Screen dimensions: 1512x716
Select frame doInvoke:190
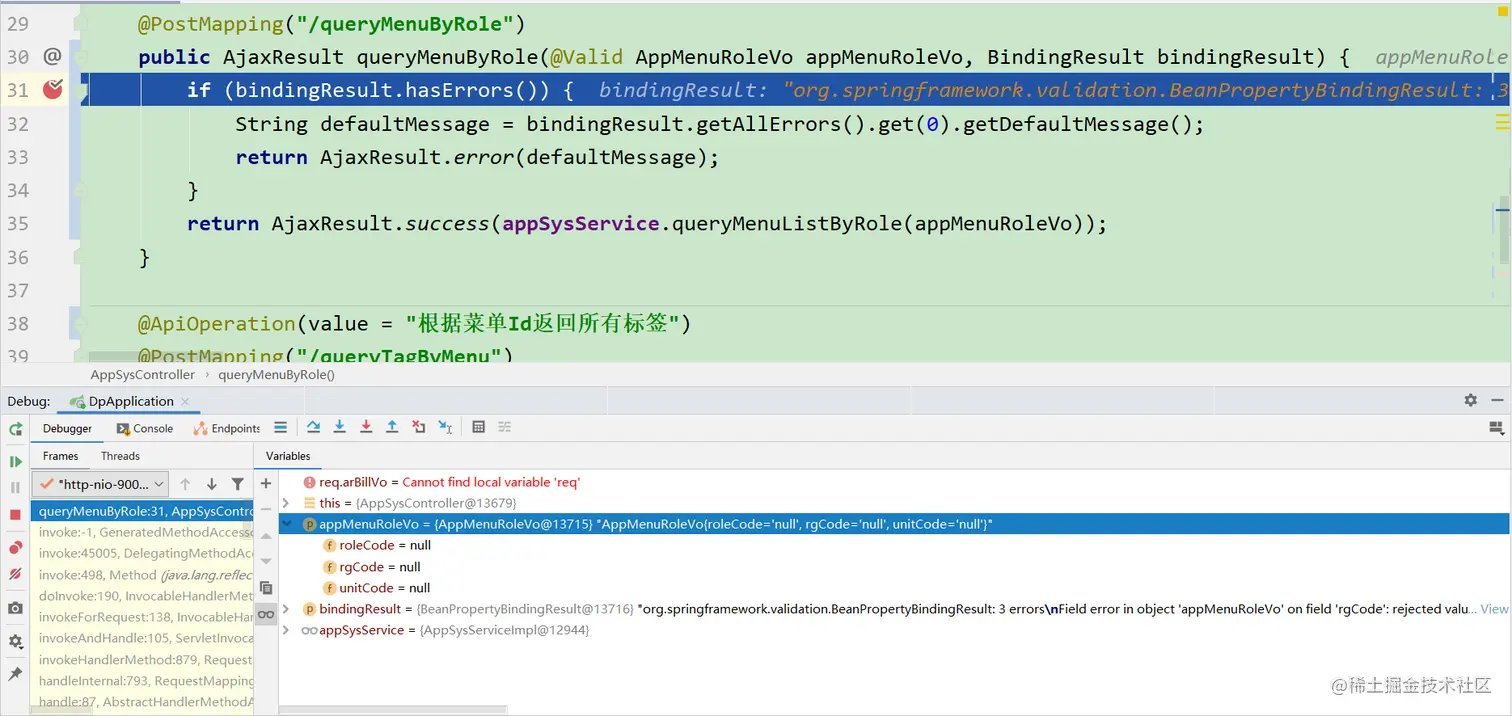click(x=141, y=596)
